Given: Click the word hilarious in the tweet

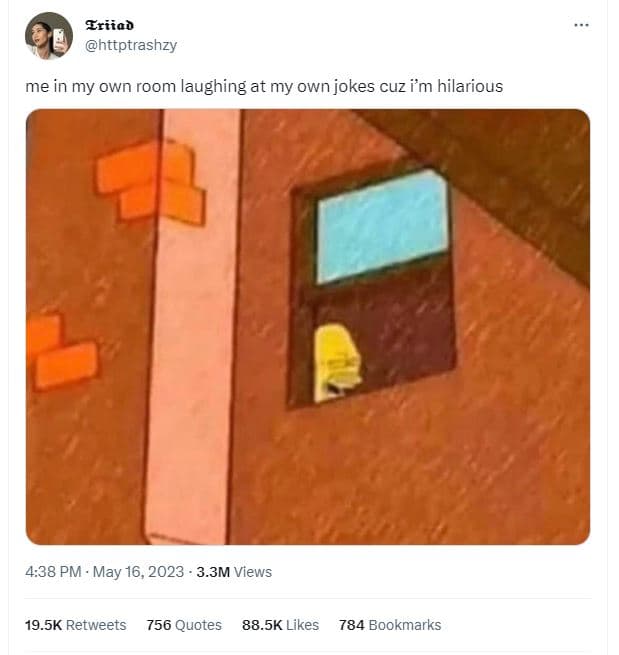Looking at the screenshot, I should point(470,86).
